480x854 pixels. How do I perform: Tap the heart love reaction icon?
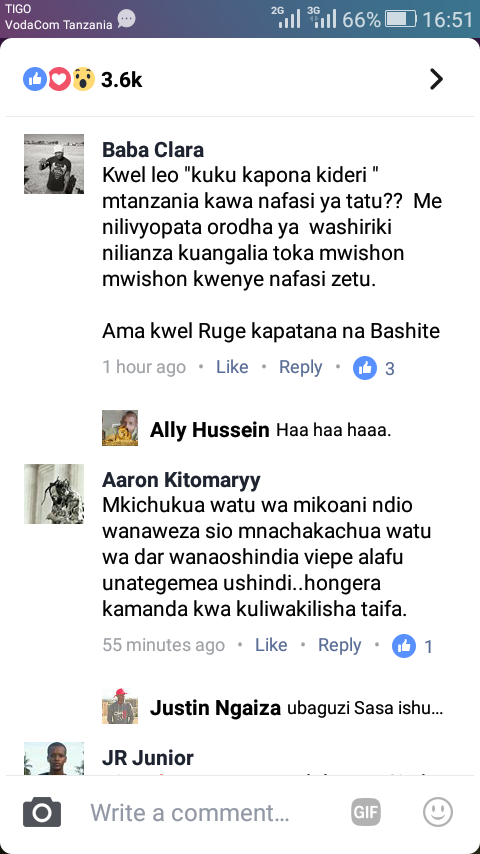(59, 80)
